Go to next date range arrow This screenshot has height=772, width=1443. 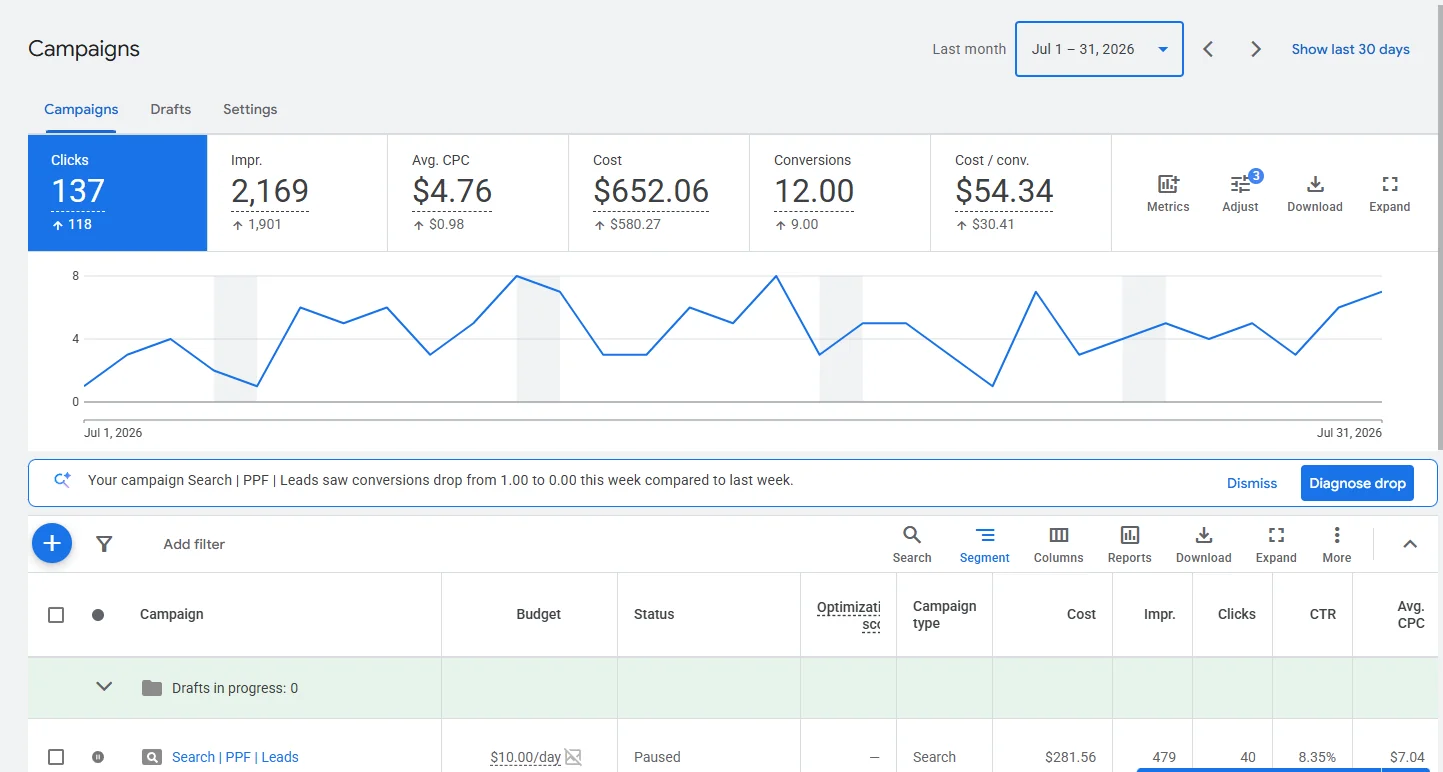click(1256, 49)
